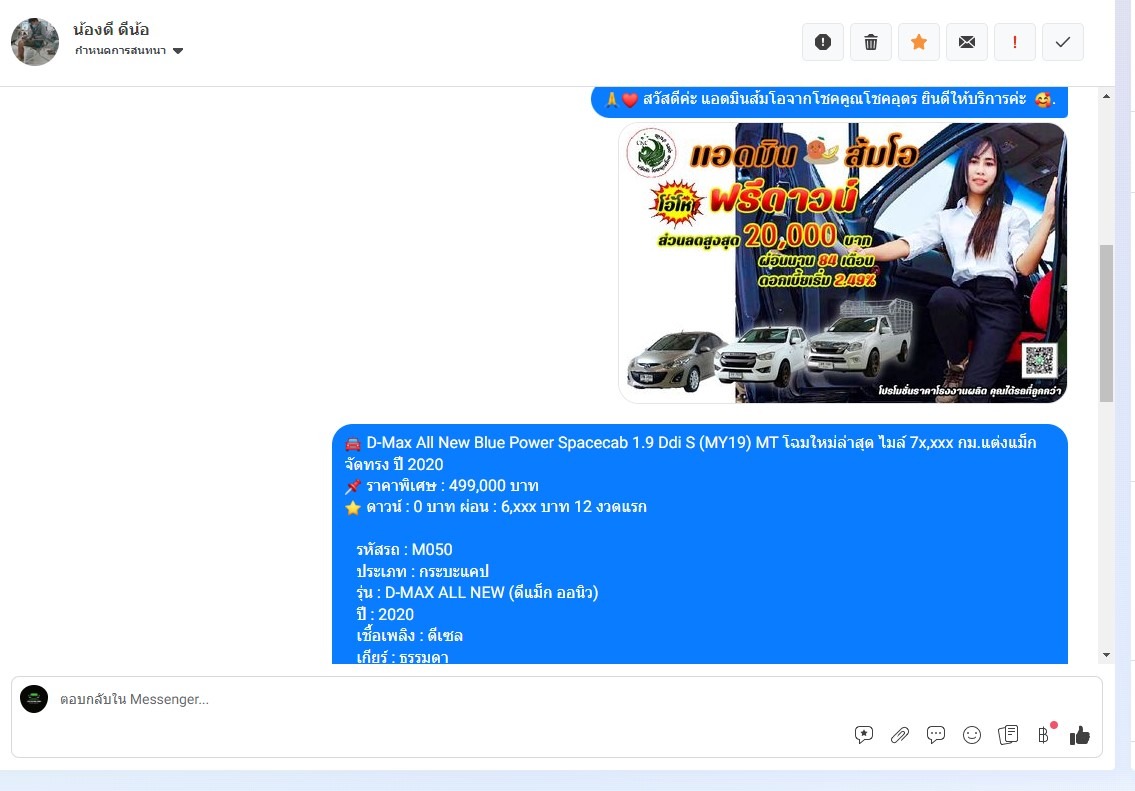Open saved replies star-bubble icon
The width and height of the screenshot is (1135, 791).
point(864,735)
